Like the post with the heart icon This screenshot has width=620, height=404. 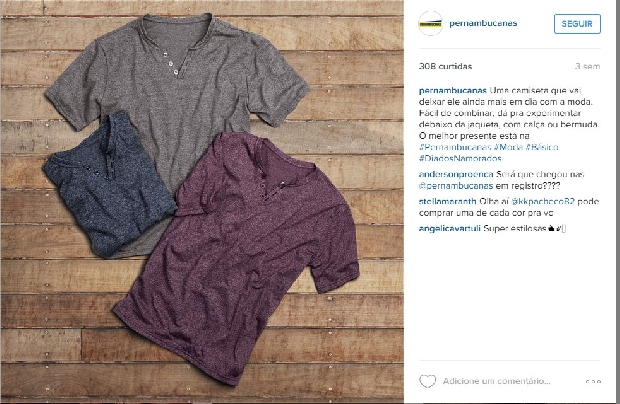pos(427,381)
